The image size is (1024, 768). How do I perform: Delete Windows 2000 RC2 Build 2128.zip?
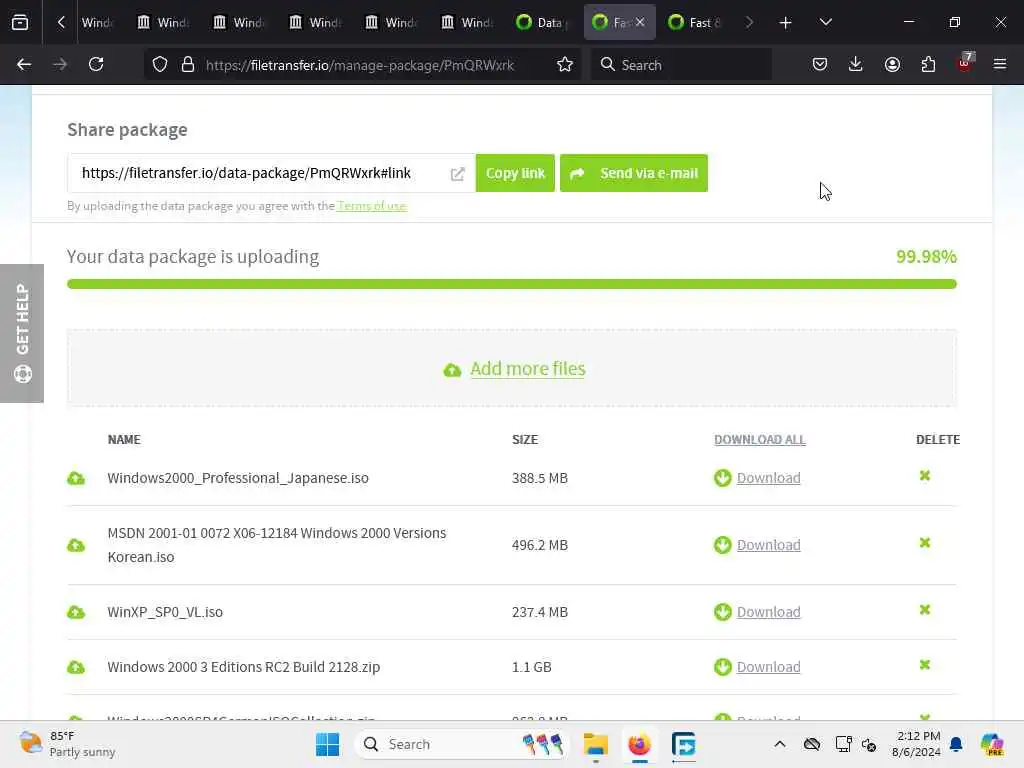point(925,665)
